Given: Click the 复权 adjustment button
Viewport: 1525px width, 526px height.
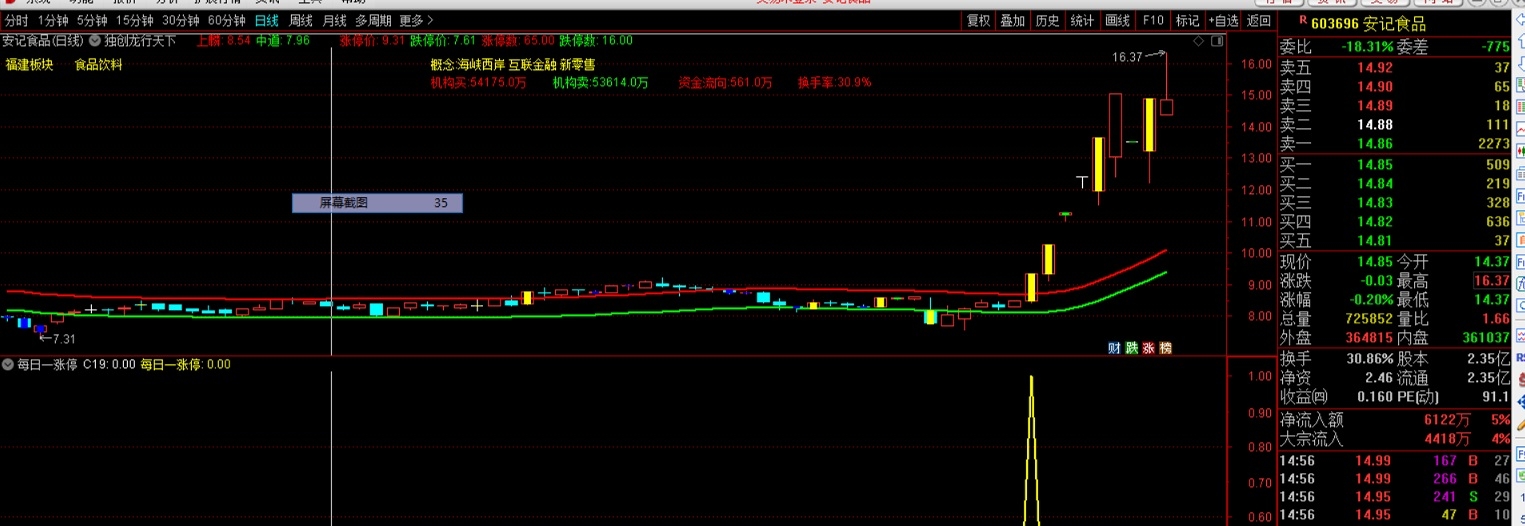Looking at the screenshot, I should (978, 20).
